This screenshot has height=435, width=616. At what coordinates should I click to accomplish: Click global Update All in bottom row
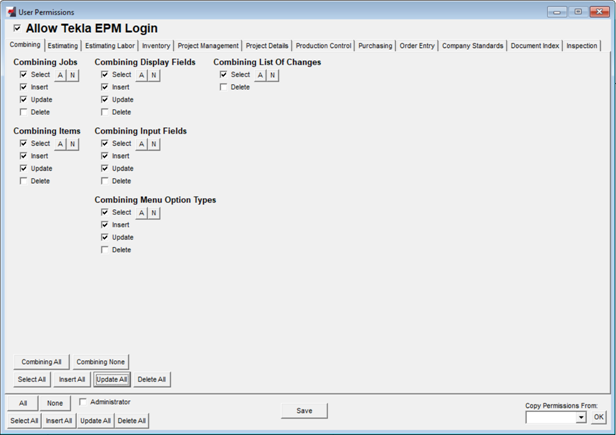coord(95,421)
